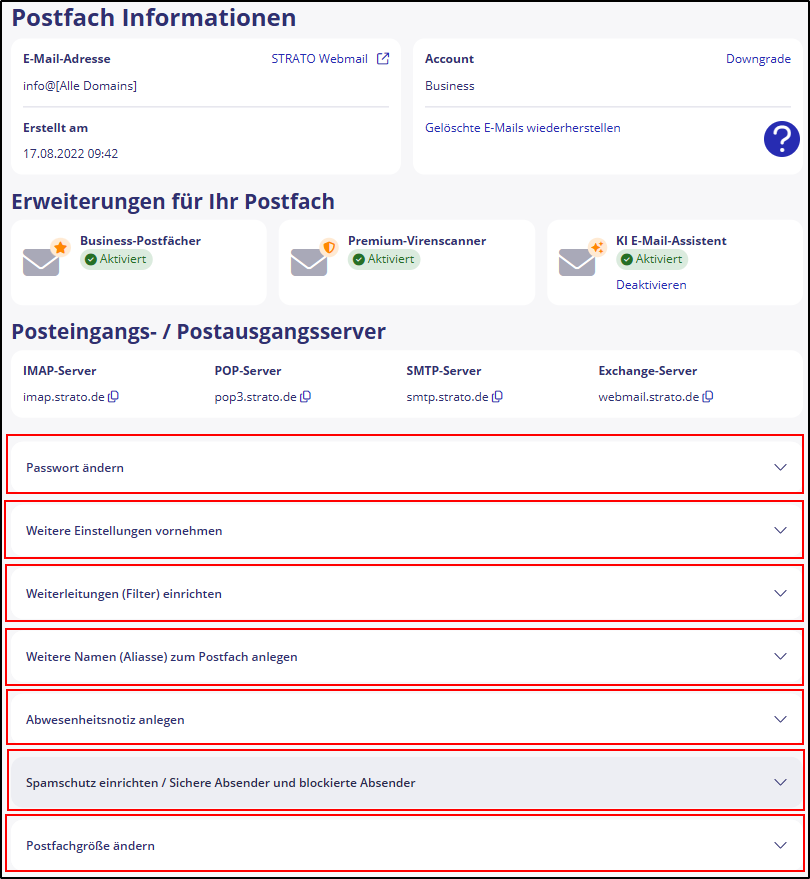The image size is (810, 879).
Task: Restore deleted emails via Gelöschte E-Mails wiederherstellen
Action: (522, 128)
